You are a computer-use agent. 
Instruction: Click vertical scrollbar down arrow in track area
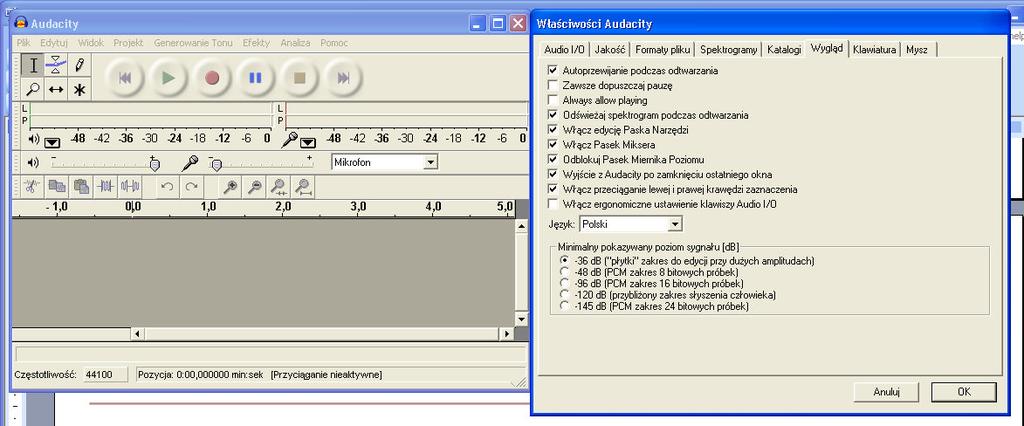coord(520,320)
